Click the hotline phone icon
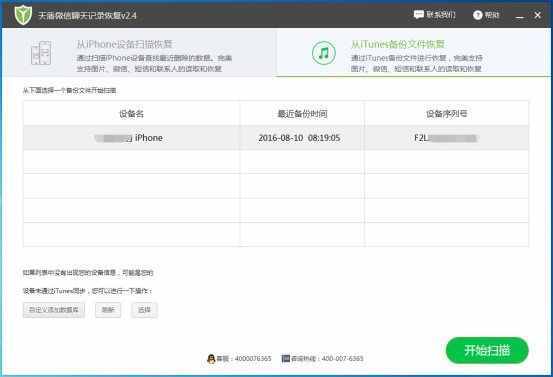This screenshot has height=377, width=553. pyautogui.click(x=285, y=359)
